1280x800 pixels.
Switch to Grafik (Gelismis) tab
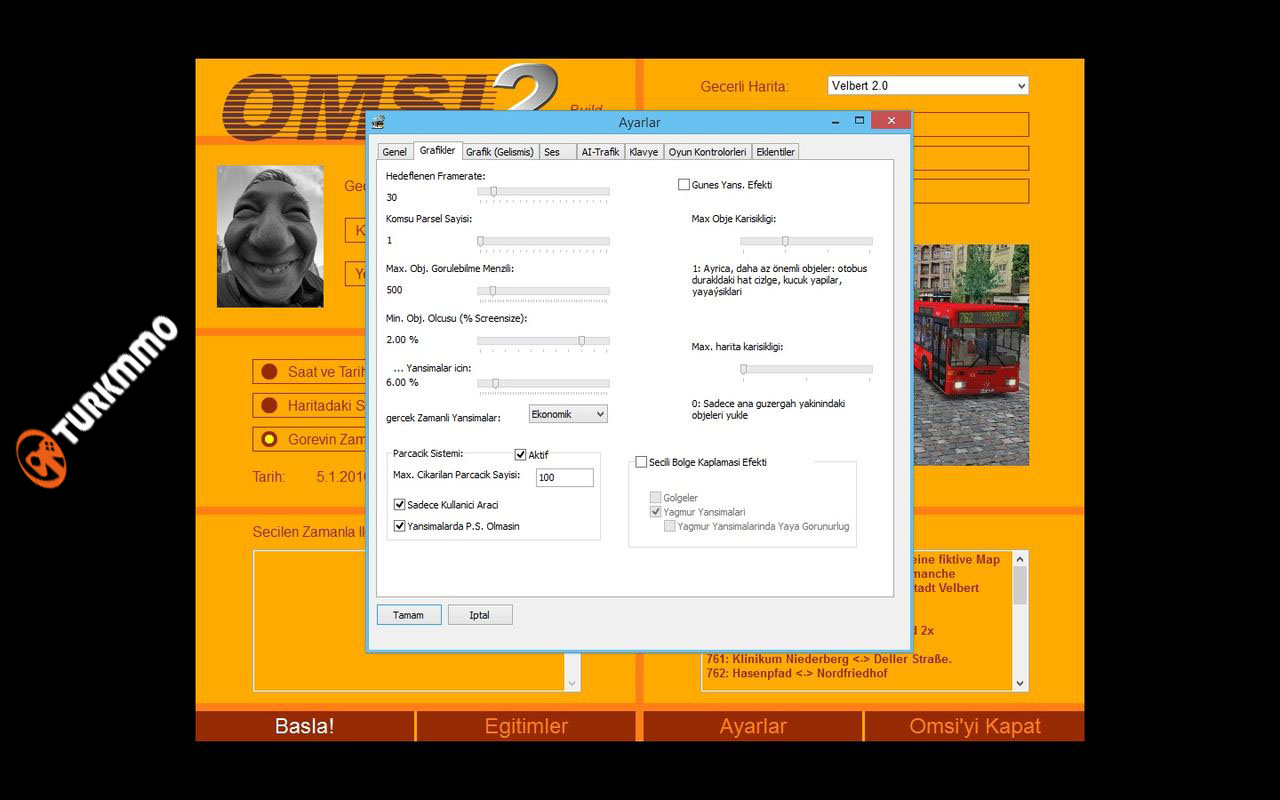pyautogui.click(x=500, y=152)
